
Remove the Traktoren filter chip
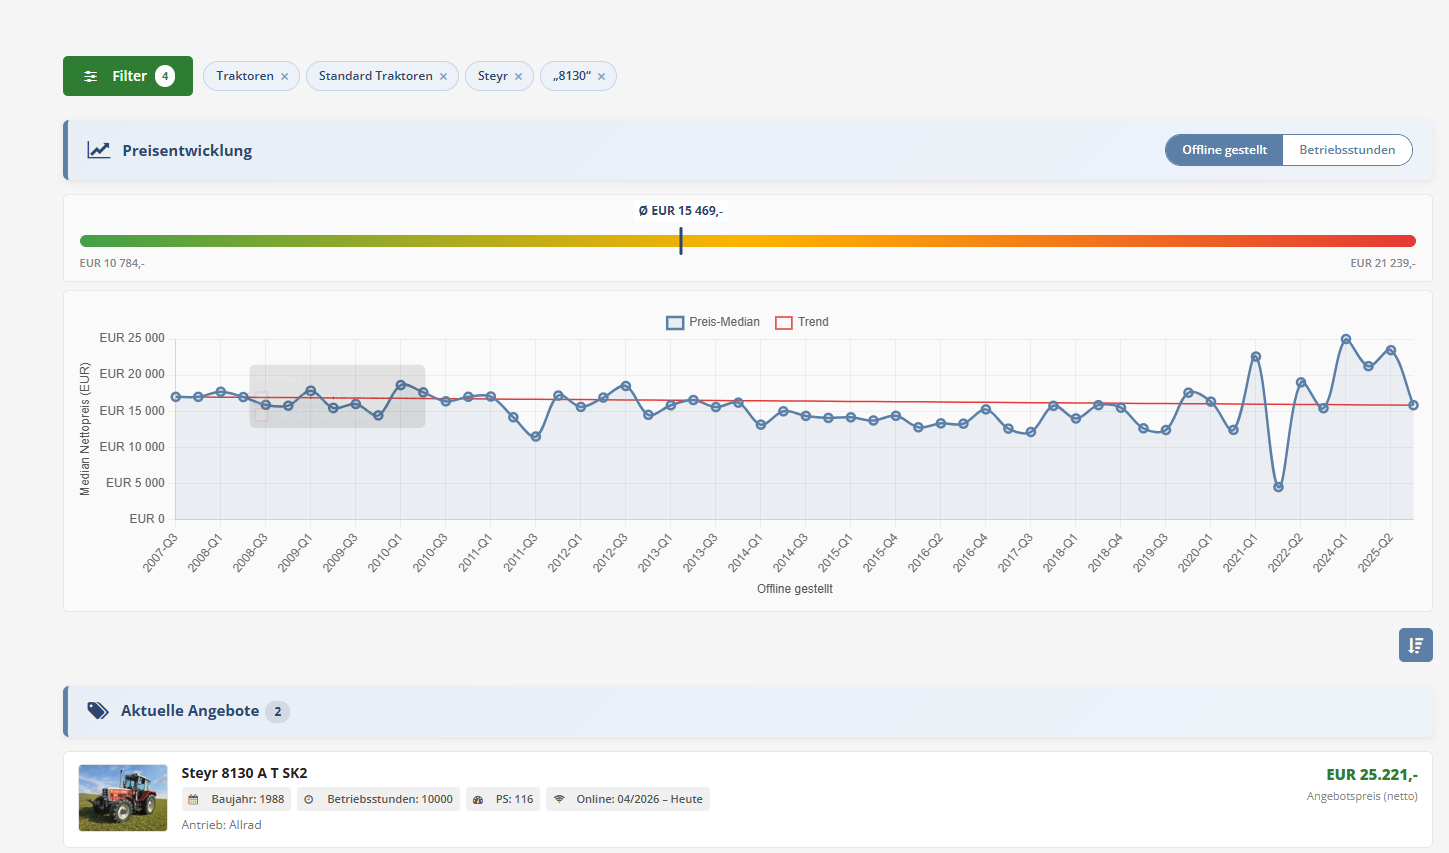(285, 77)
